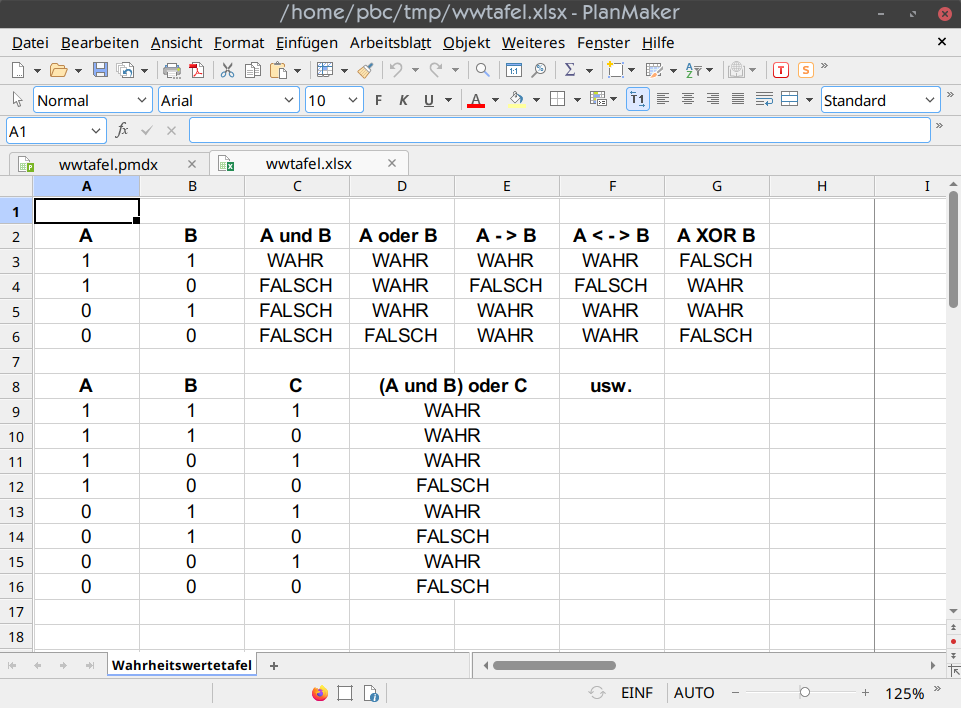Align cell text right
The height and width of the screenshot is (708, 961).
click(713, 99)
